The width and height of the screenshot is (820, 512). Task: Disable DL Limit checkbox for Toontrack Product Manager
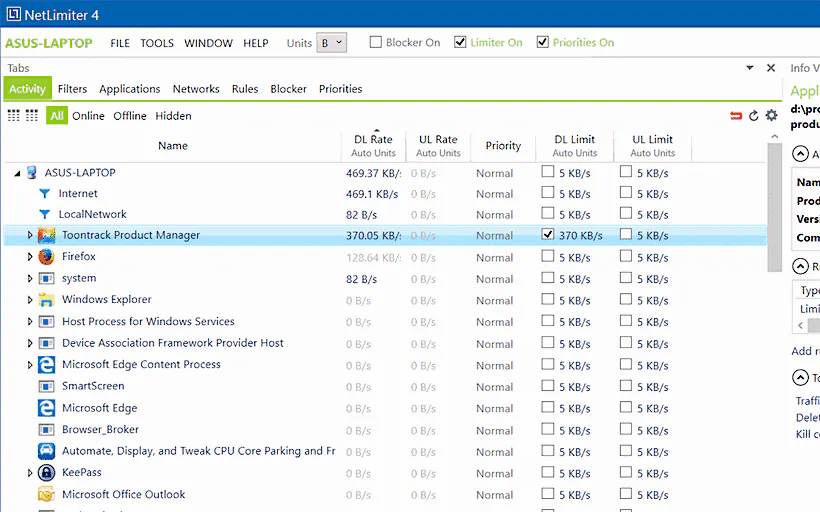point(548,234)
